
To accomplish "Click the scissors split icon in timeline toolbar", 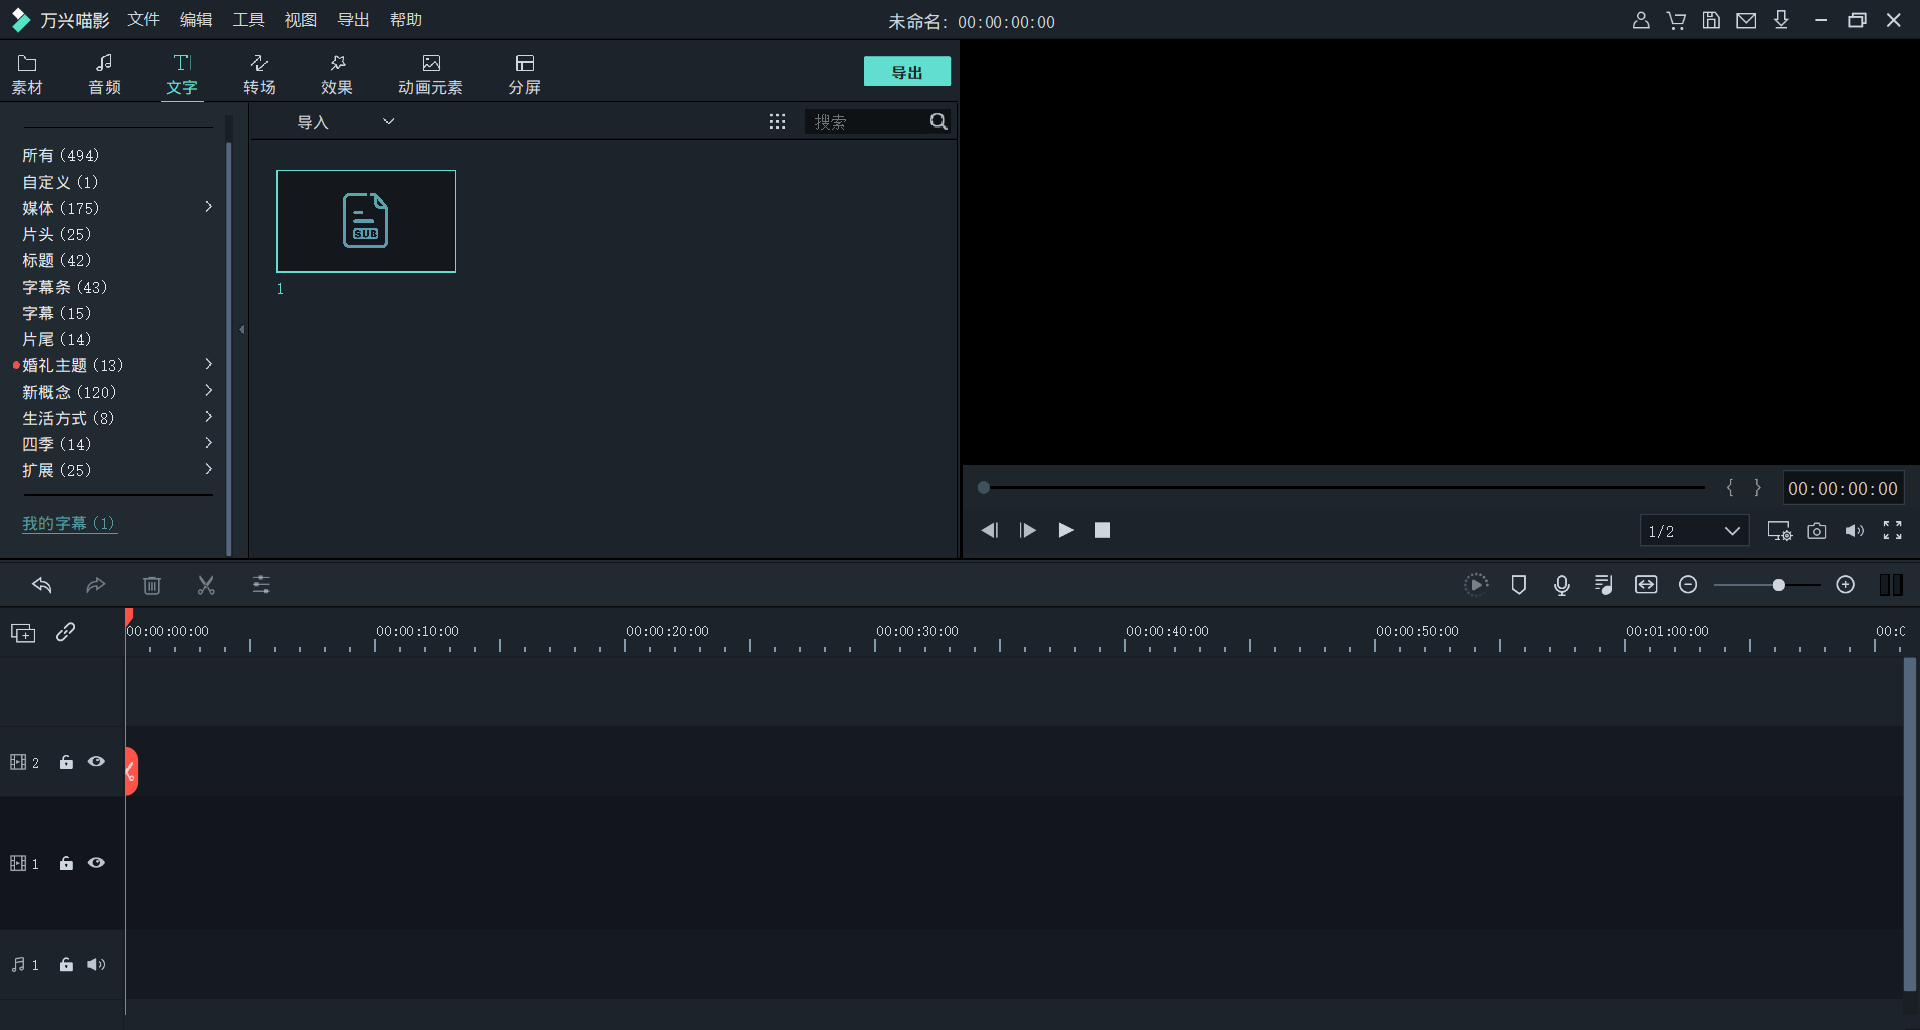I will coord(206,585).
